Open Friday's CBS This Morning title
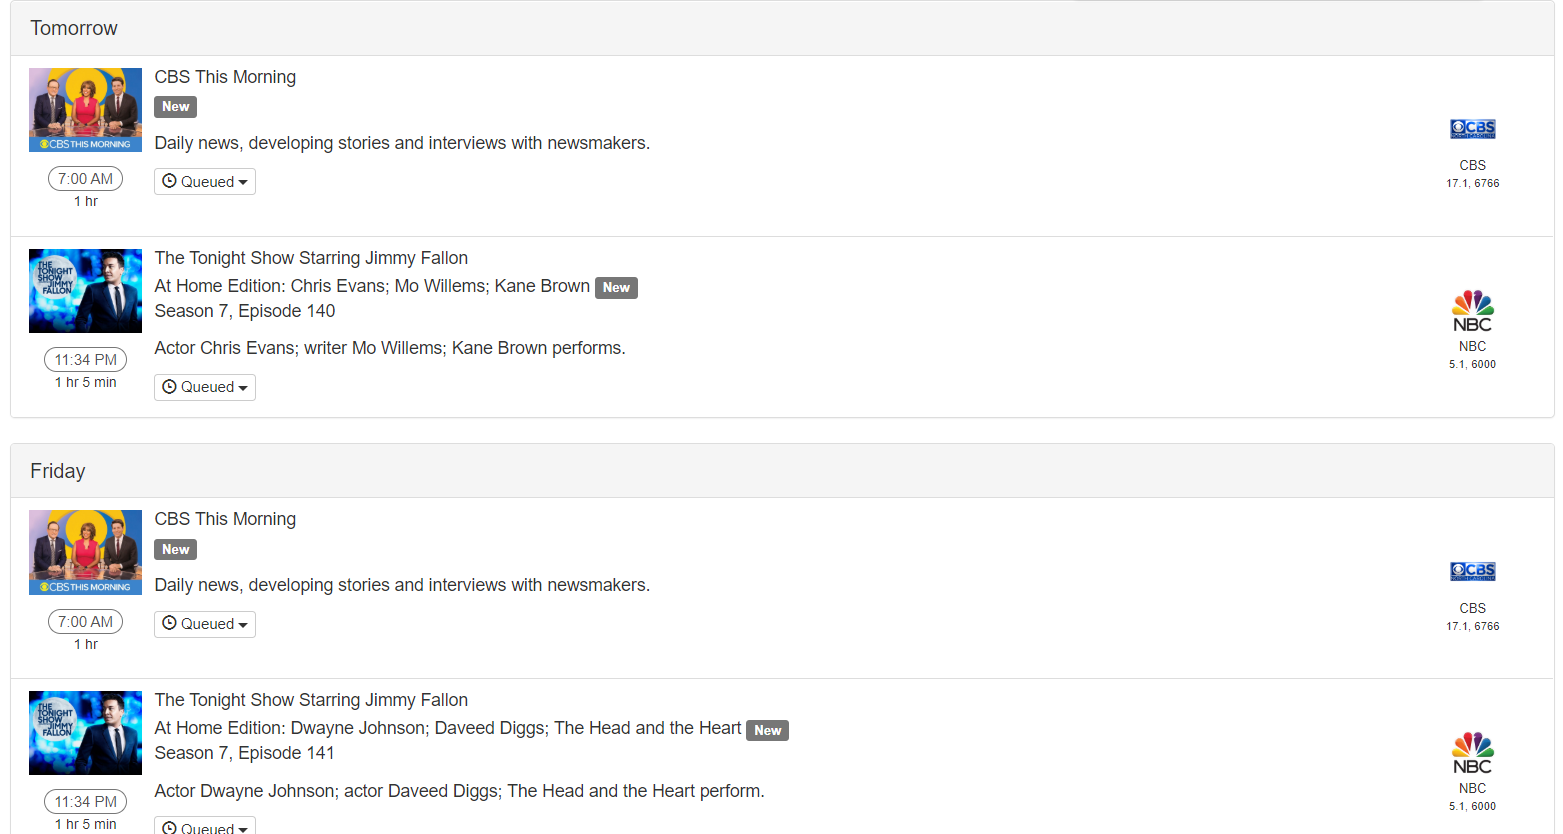Image resolution: width=1563 pixels, height=834 pixels. point(225,519)
